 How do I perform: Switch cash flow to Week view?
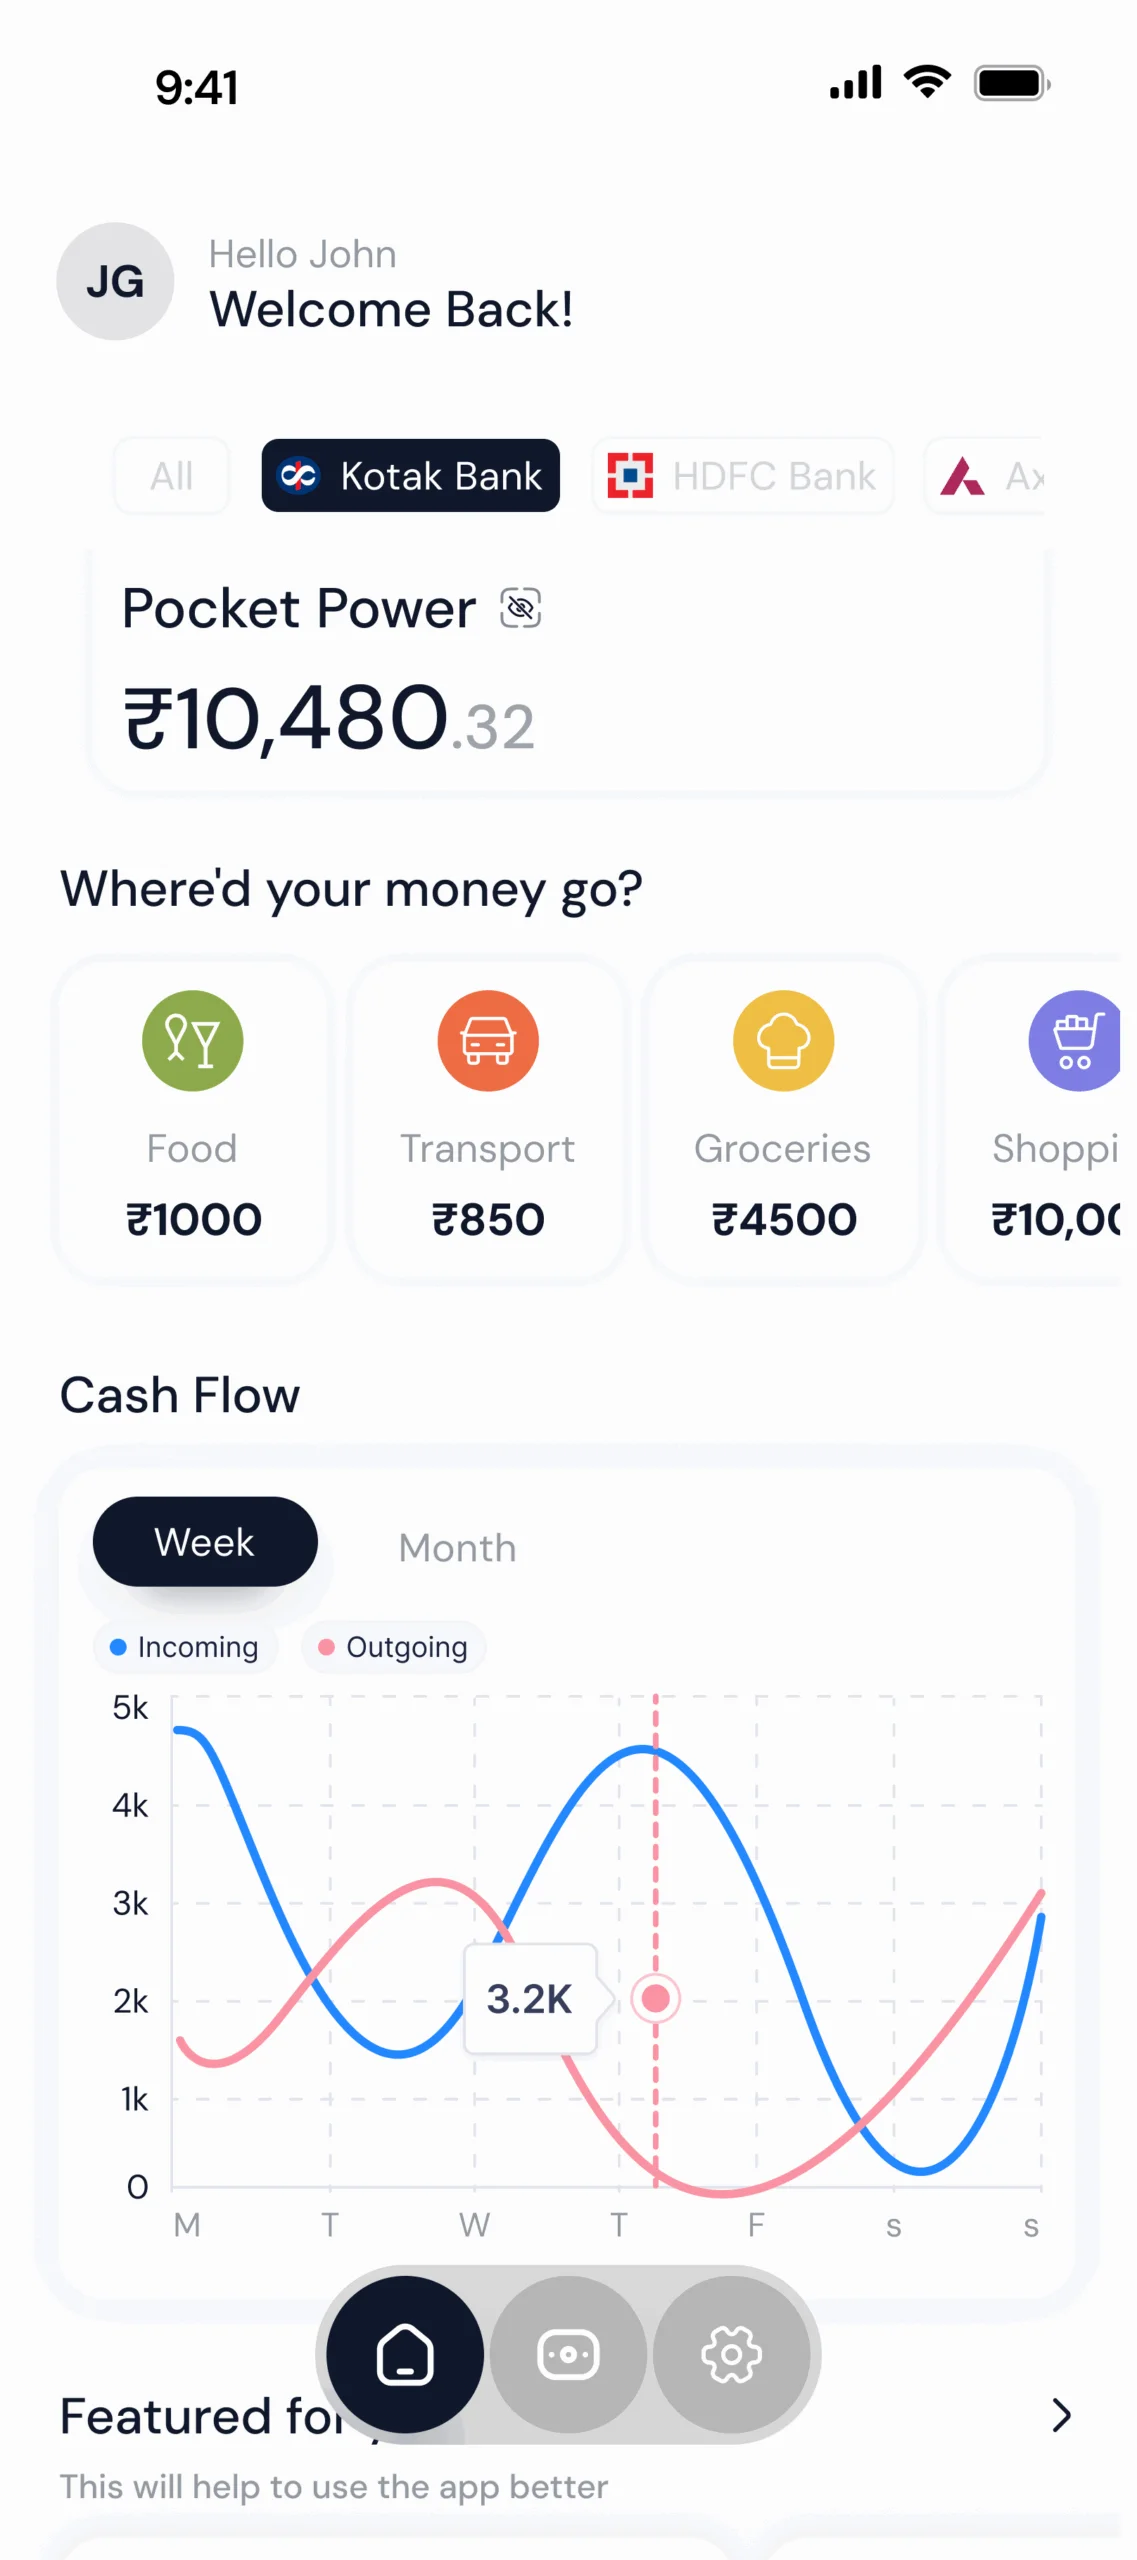coord(205,1542)
